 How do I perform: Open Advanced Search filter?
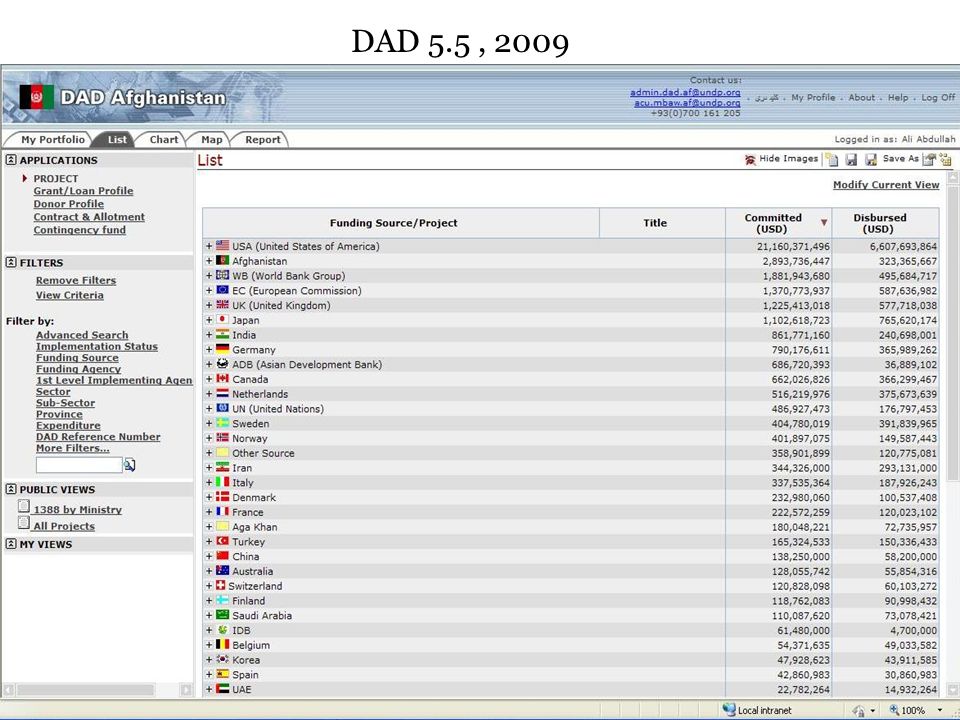[x=82, y=335]
